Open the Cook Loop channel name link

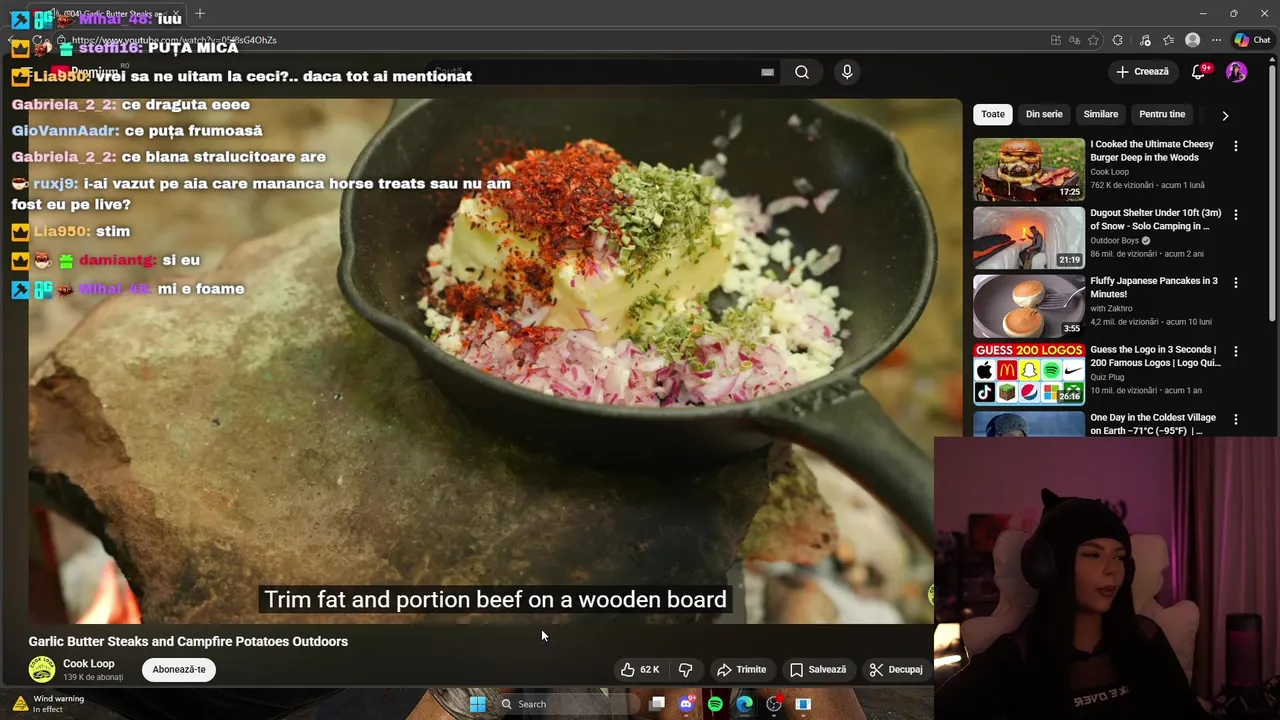(x=89, y=664)
